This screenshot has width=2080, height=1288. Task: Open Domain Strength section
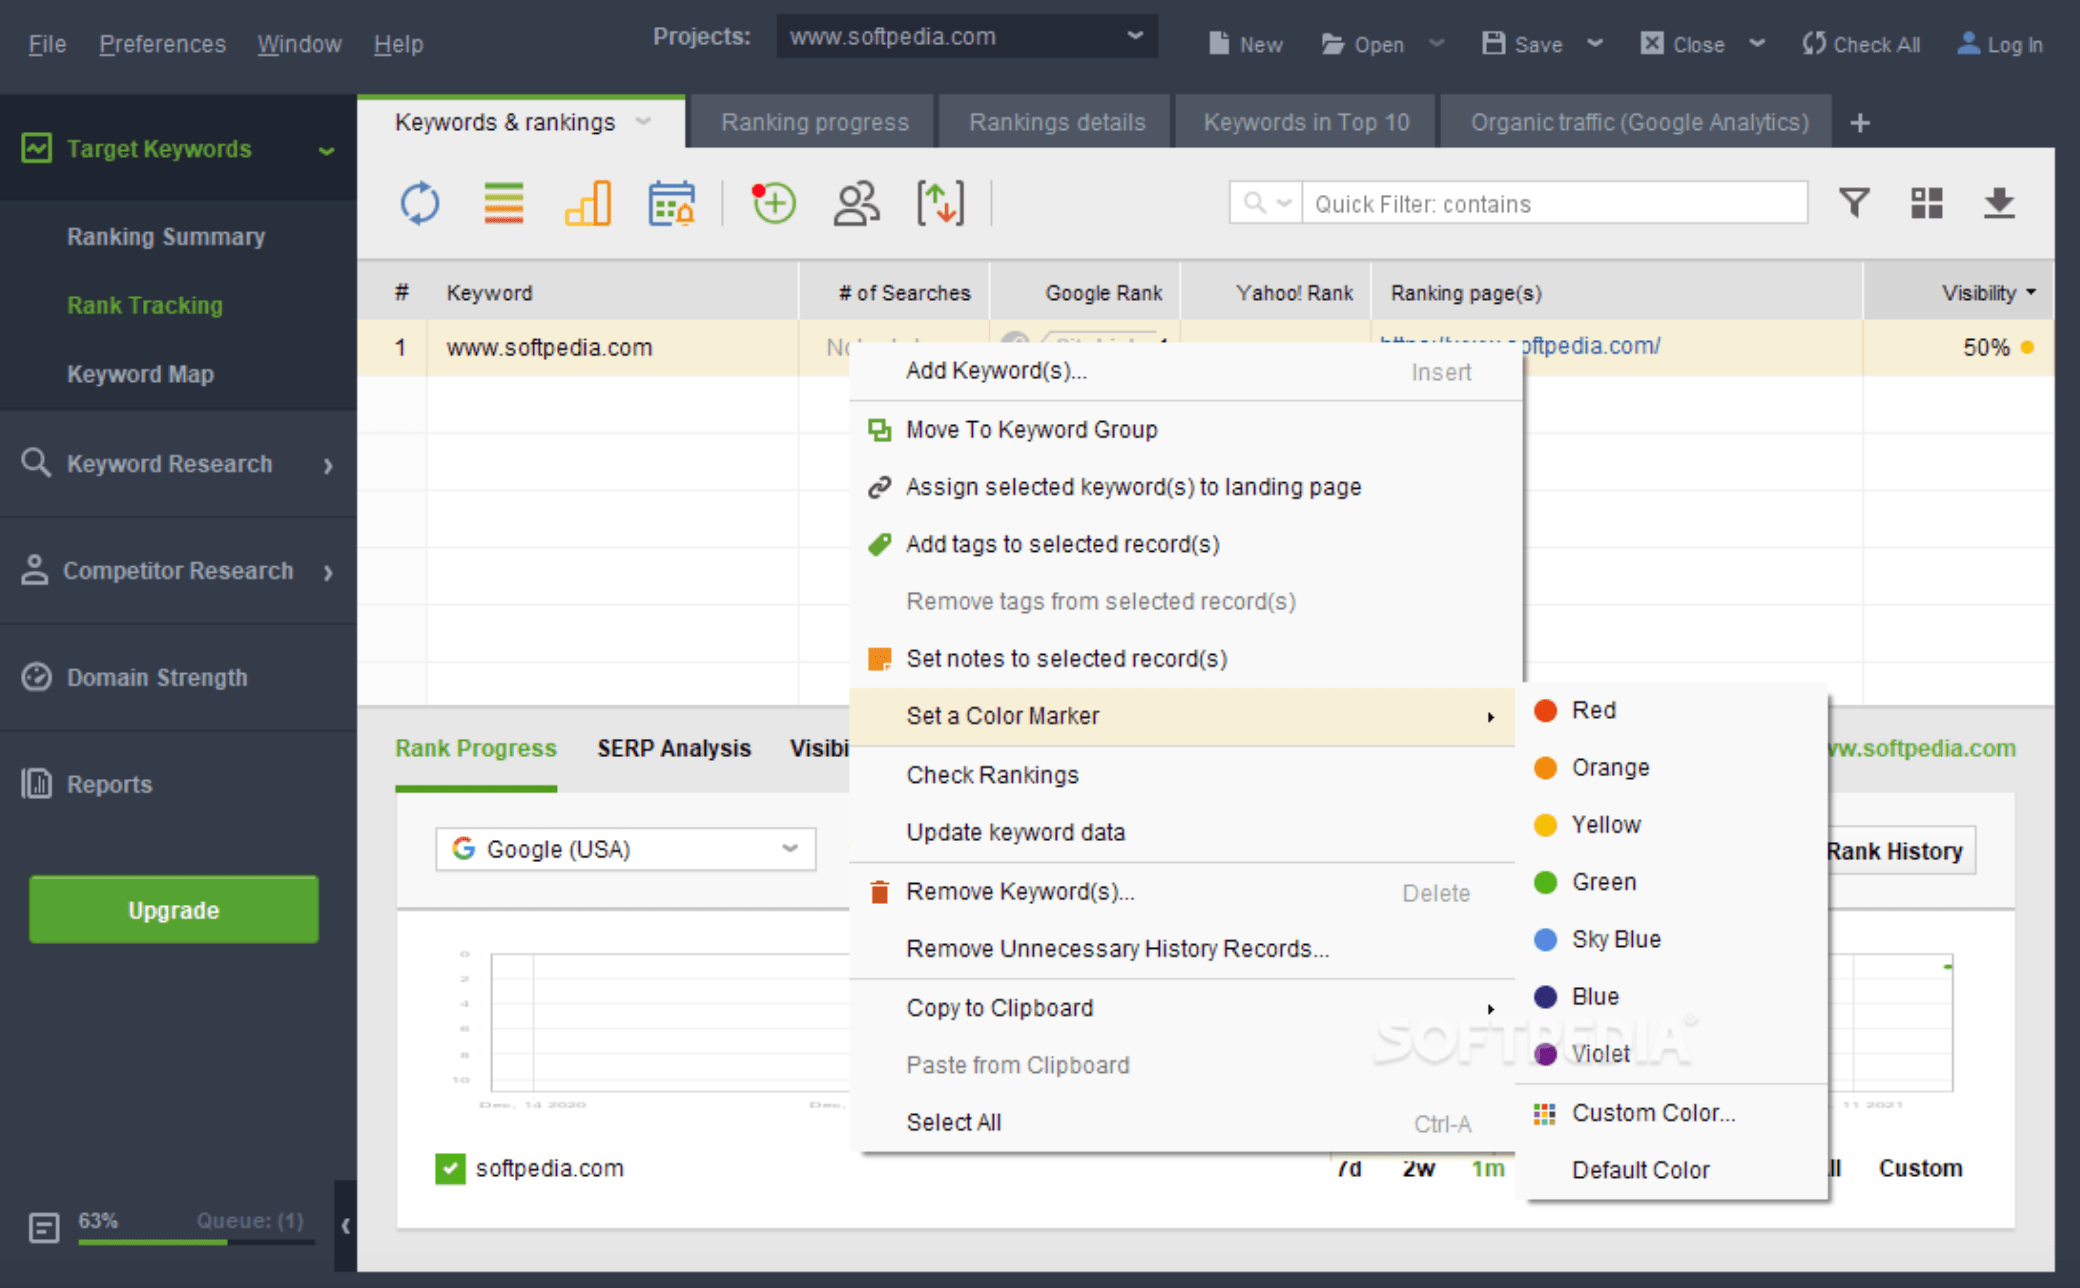point(157,677)
